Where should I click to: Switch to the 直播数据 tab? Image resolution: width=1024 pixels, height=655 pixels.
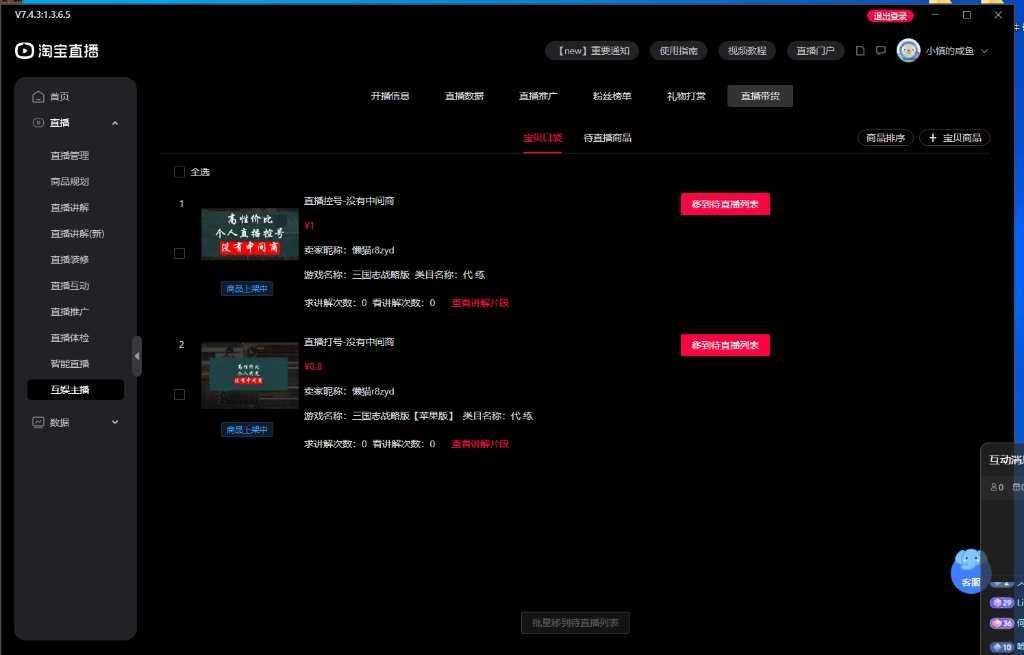(x=464, y=96)
